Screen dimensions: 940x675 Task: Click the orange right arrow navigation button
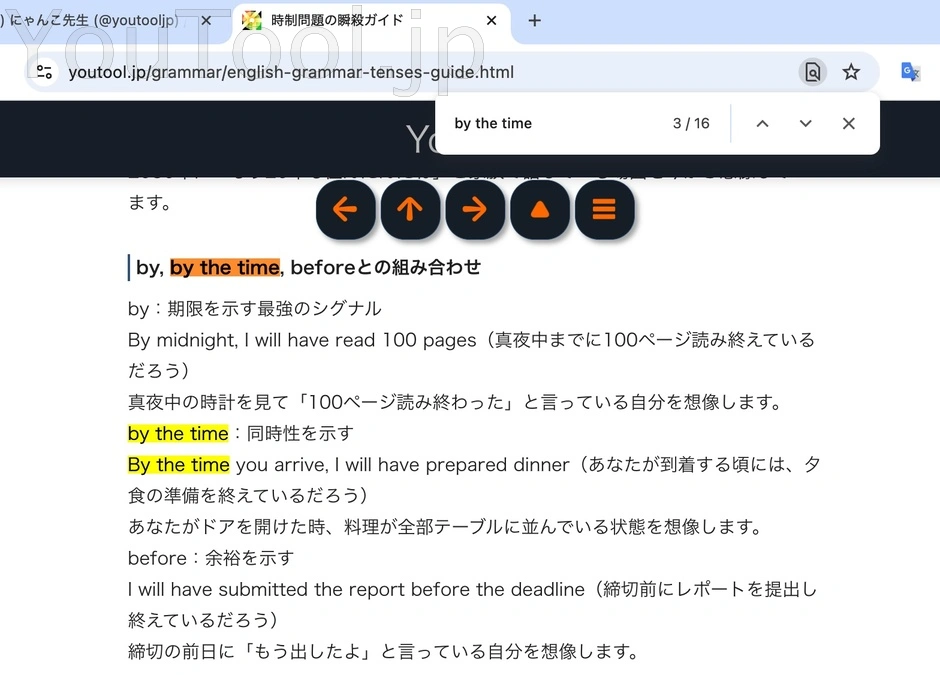pos(475,210)
